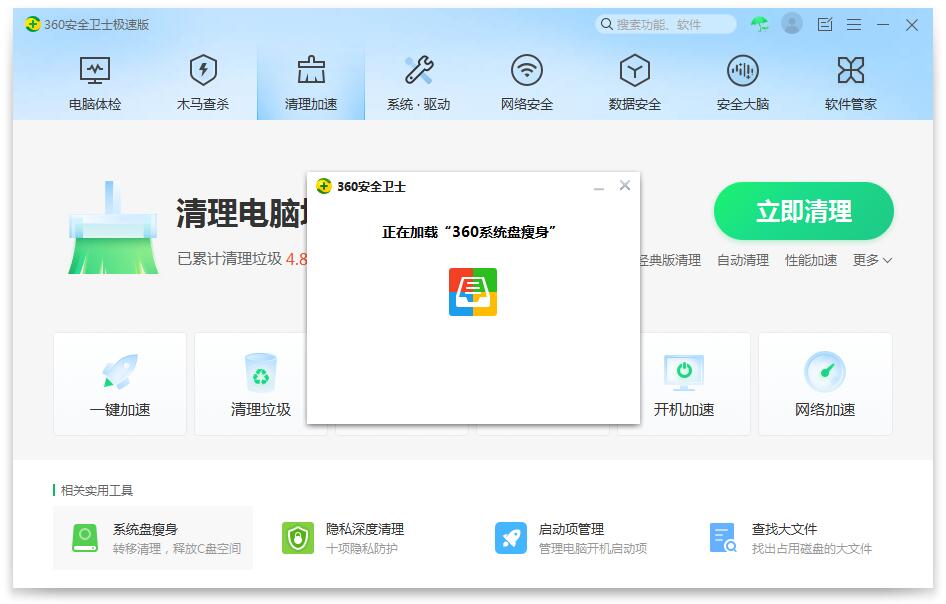This screenshot has width=946, height=604.
Task: Open the 软件管家 tab
Action: [x=851, y=83]
